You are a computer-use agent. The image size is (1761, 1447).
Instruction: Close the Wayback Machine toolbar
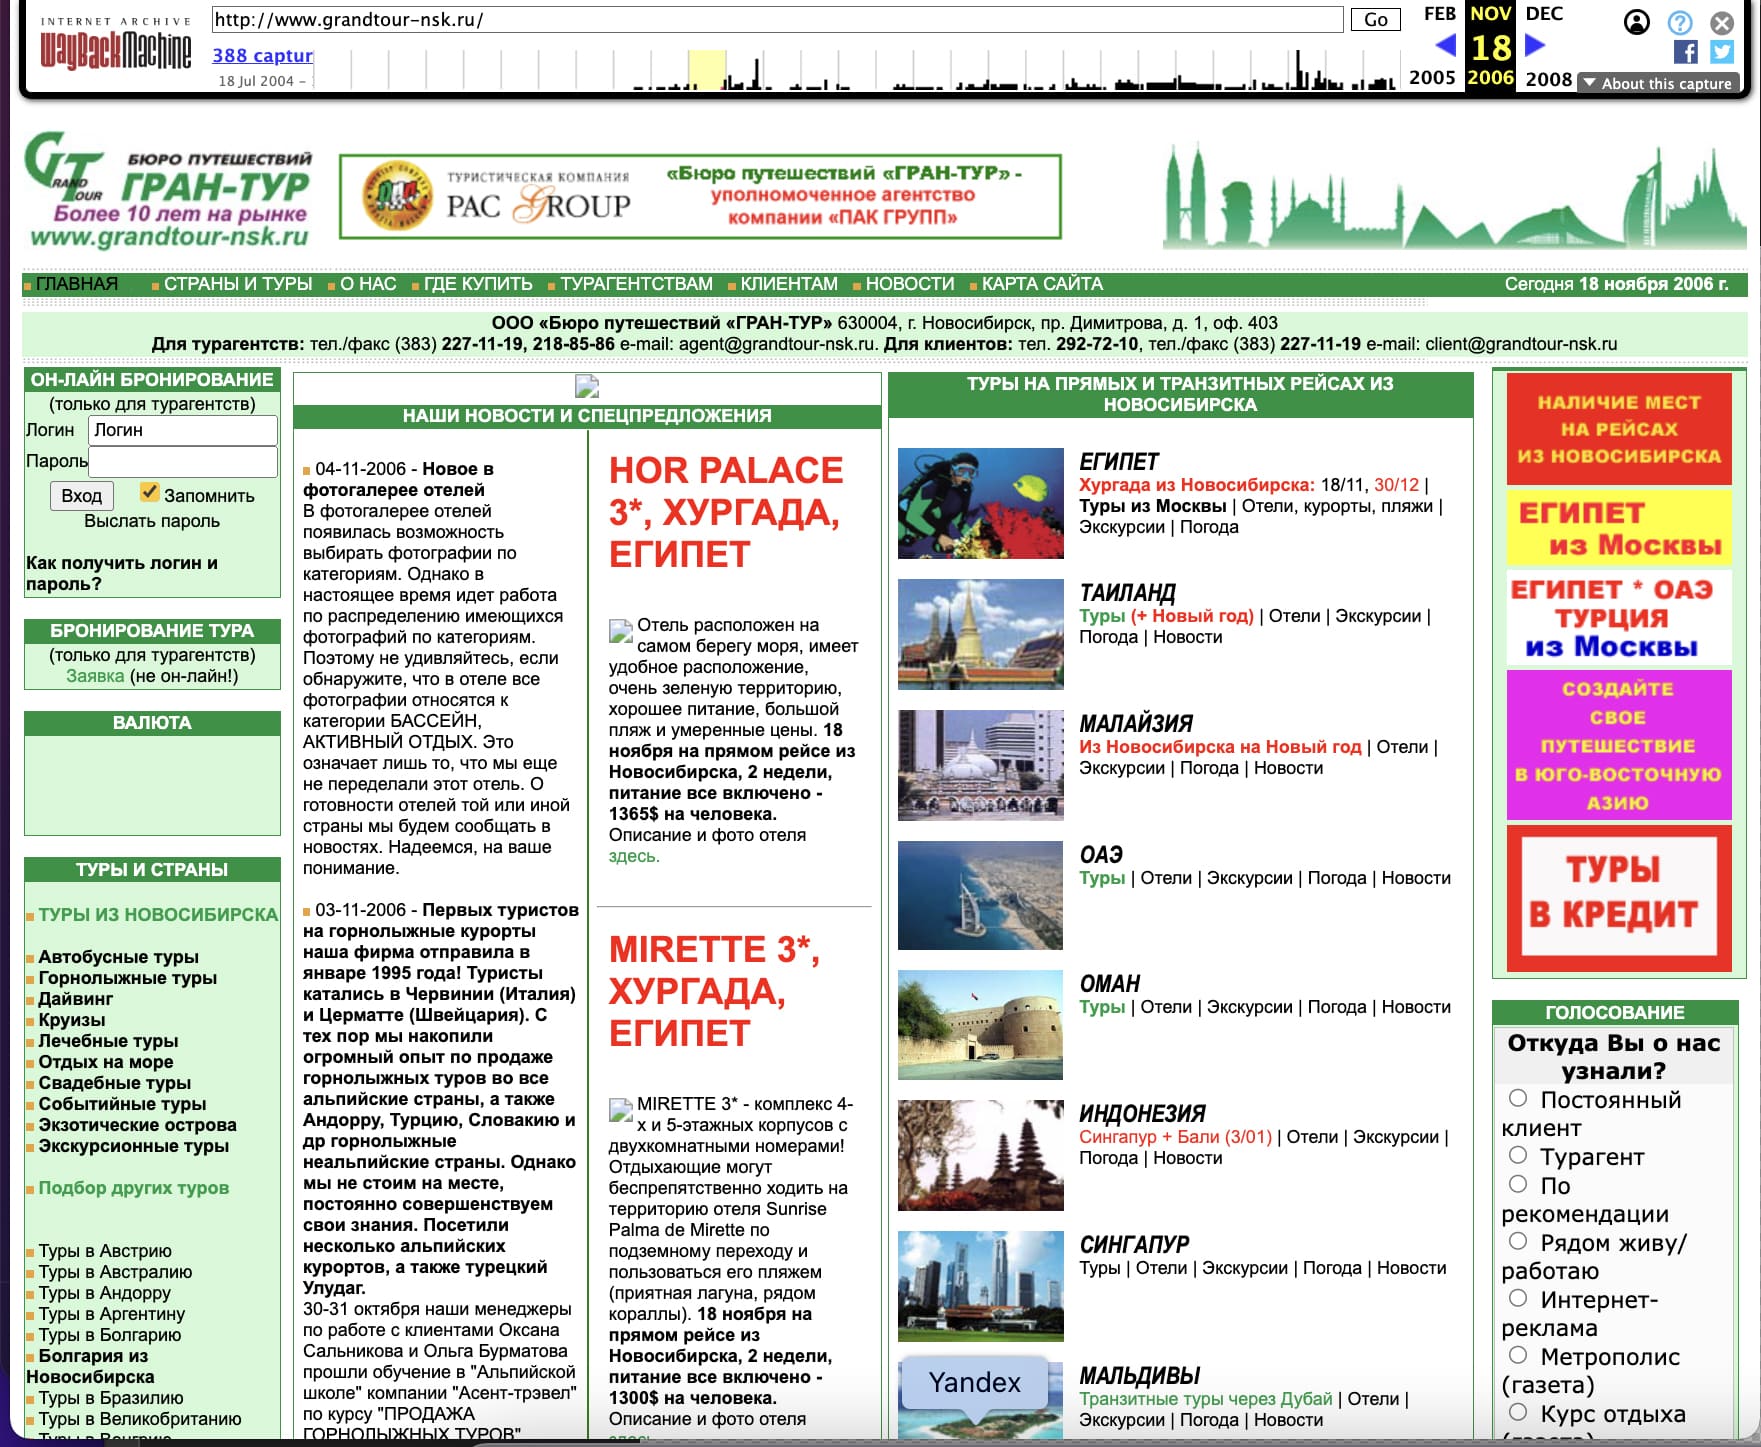(x=1722, y=22)
